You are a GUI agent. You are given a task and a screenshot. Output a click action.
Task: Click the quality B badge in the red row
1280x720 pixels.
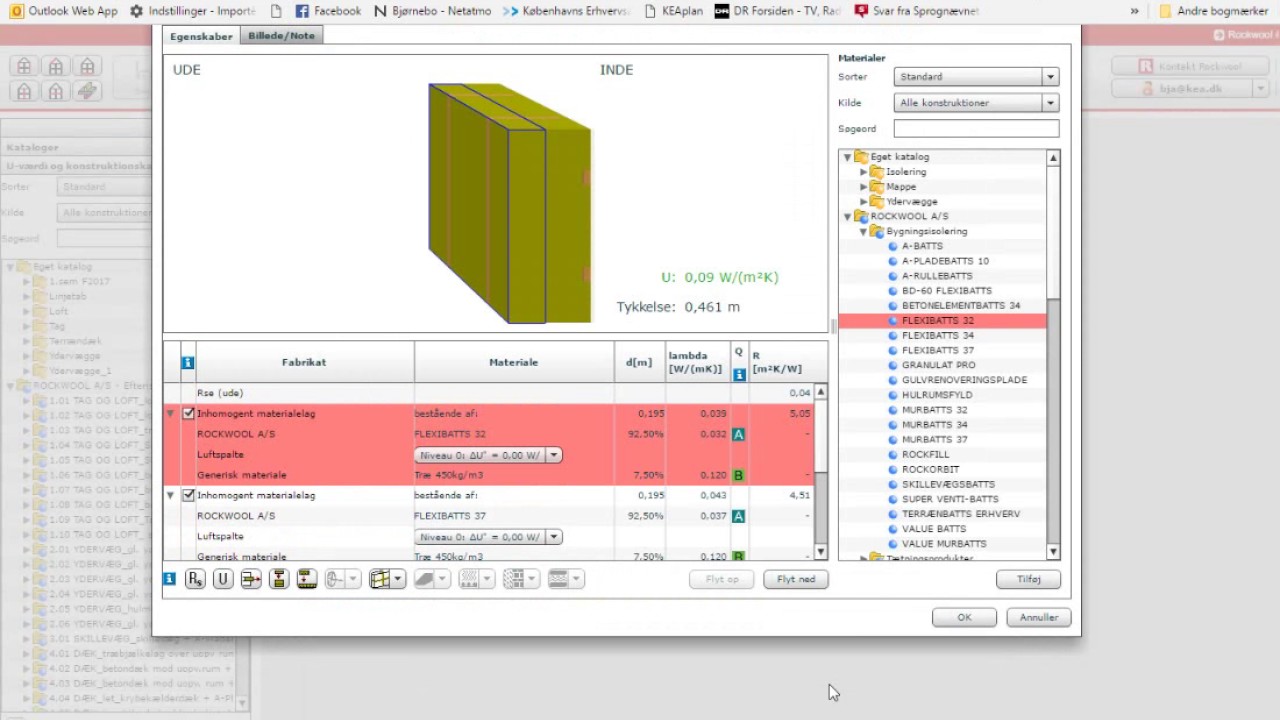[x=739, y=475]
